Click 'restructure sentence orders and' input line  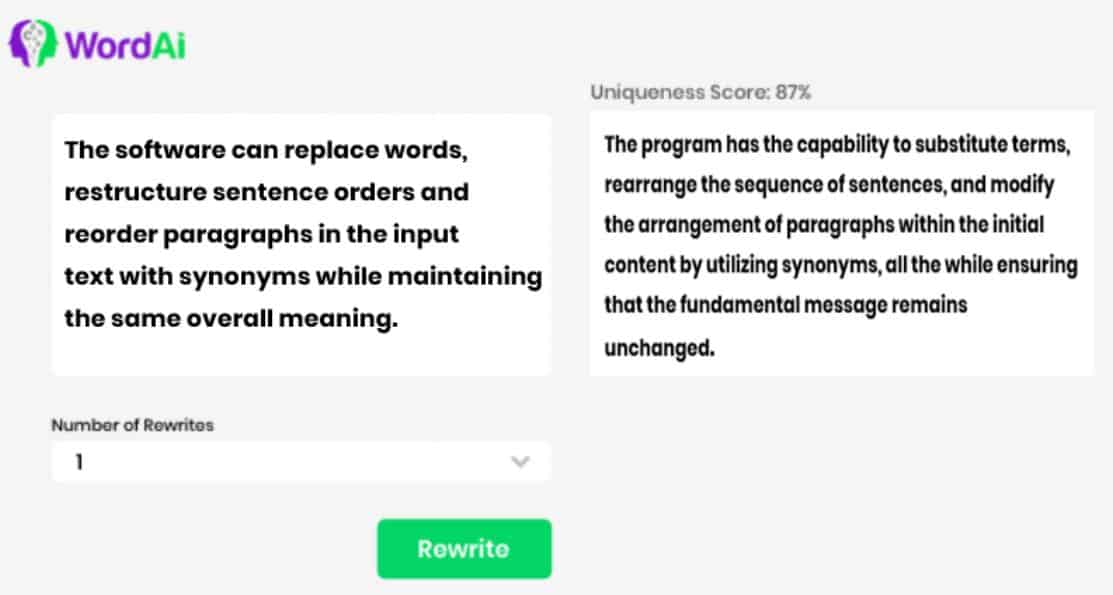pos(266,191)
